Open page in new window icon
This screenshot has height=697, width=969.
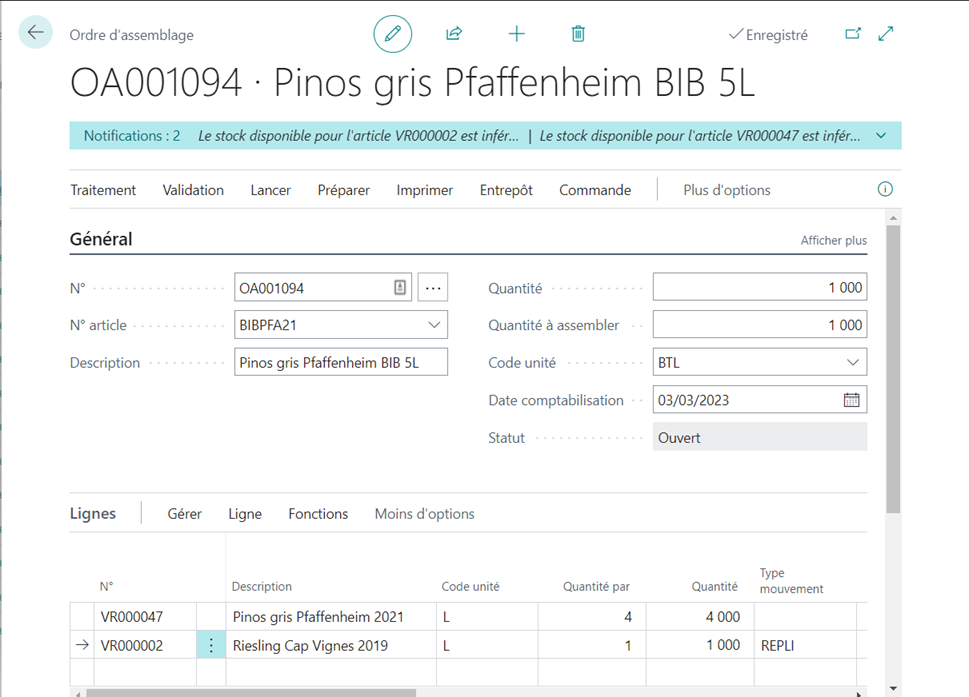pyautogui.click(x=853, y=33)
